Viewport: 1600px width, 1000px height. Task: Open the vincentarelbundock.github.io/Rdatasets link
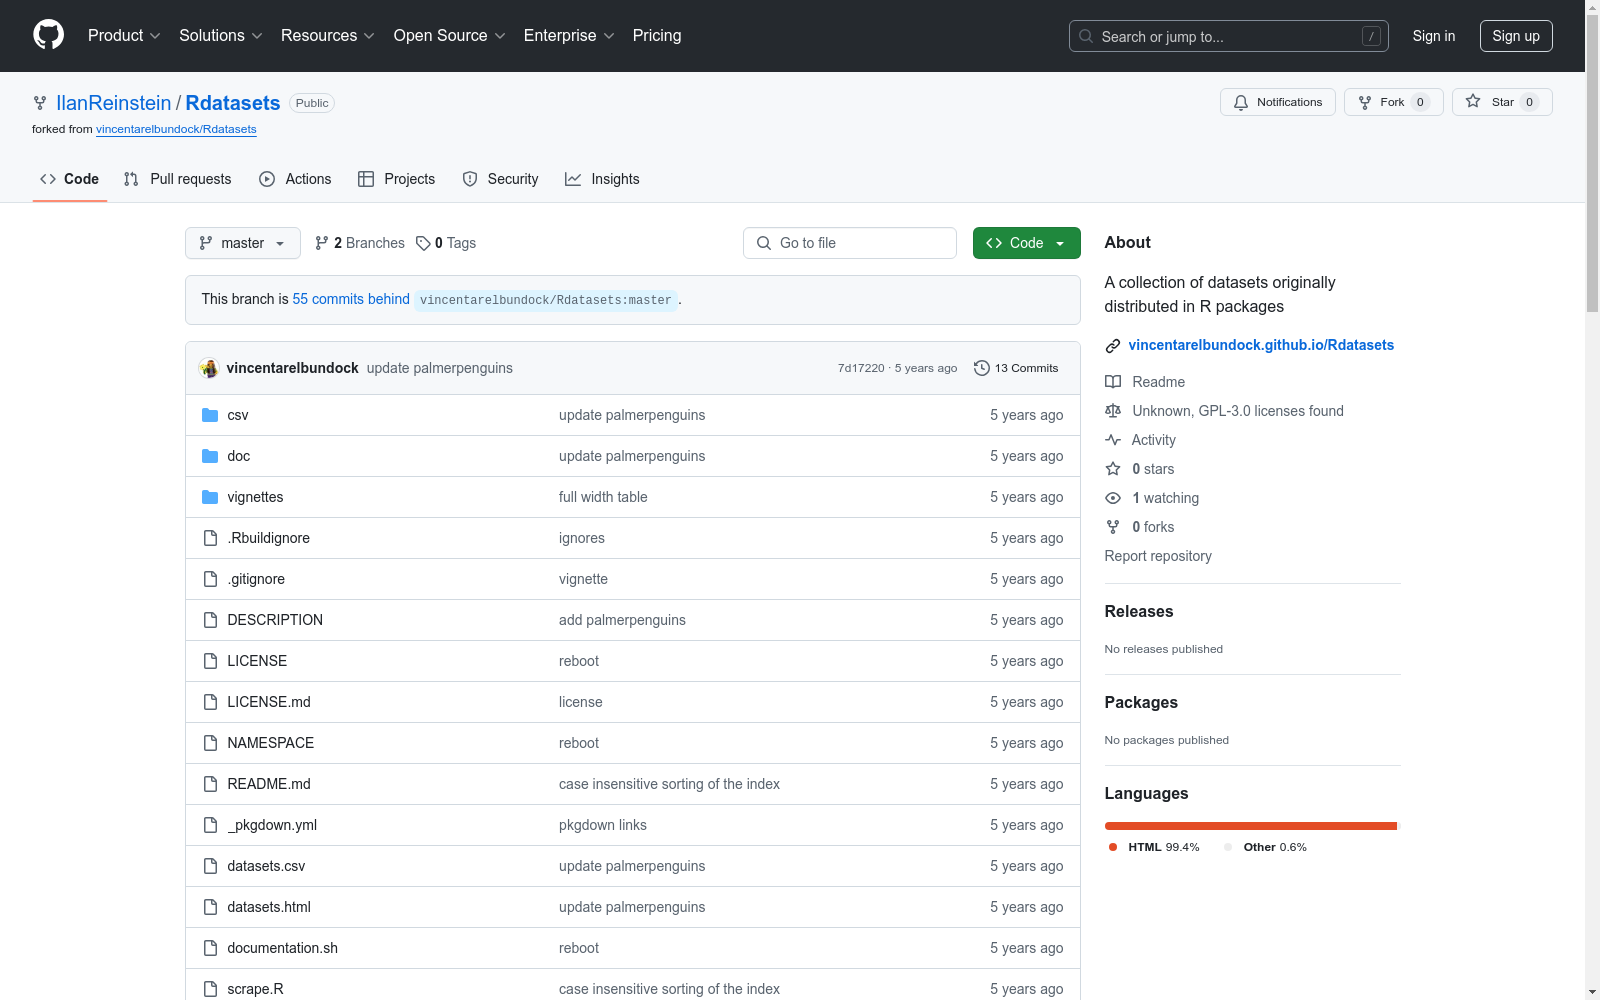[x=1261, y=345]
